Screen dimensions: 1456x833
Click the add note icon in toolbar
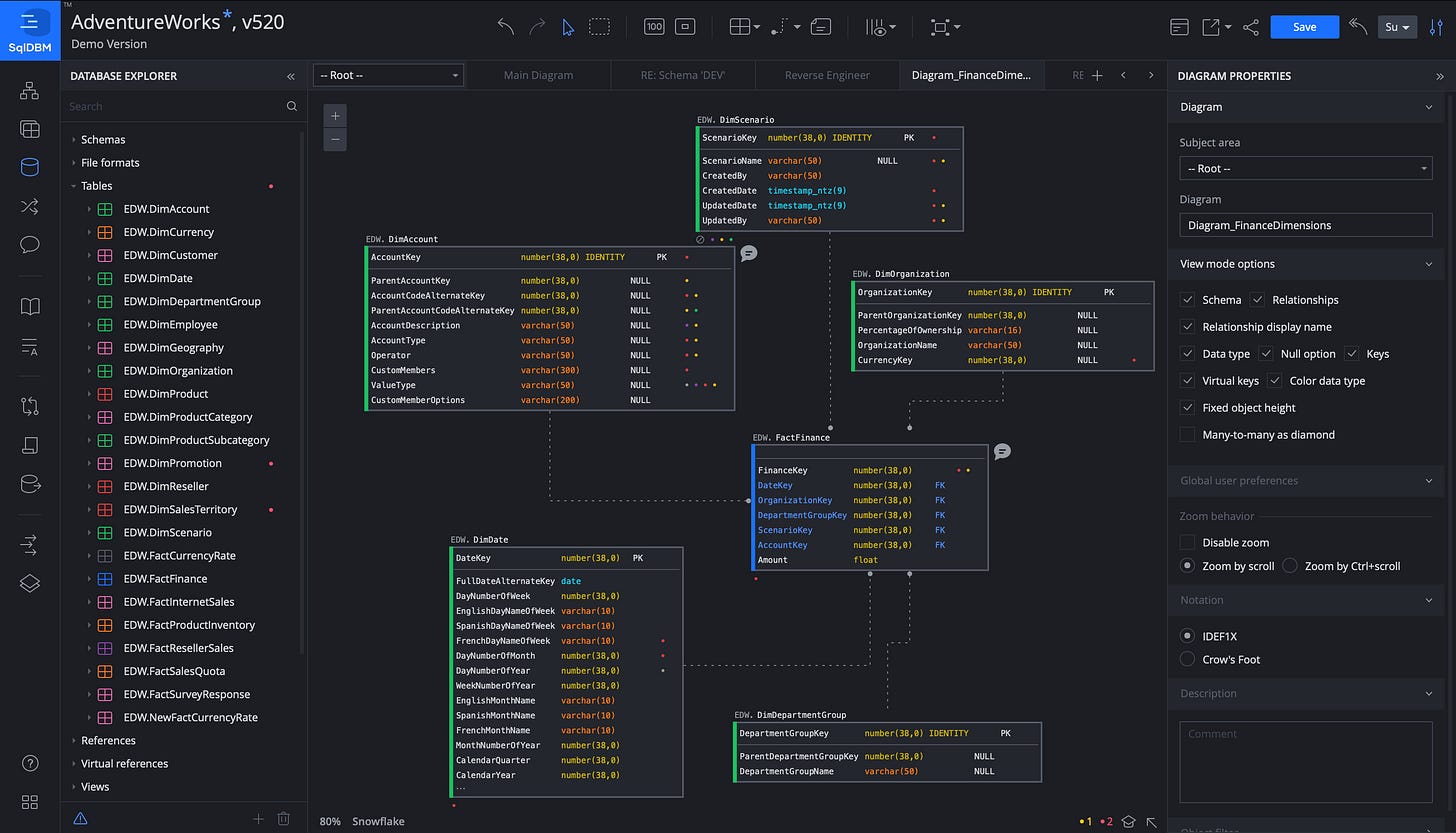(820, 27)
